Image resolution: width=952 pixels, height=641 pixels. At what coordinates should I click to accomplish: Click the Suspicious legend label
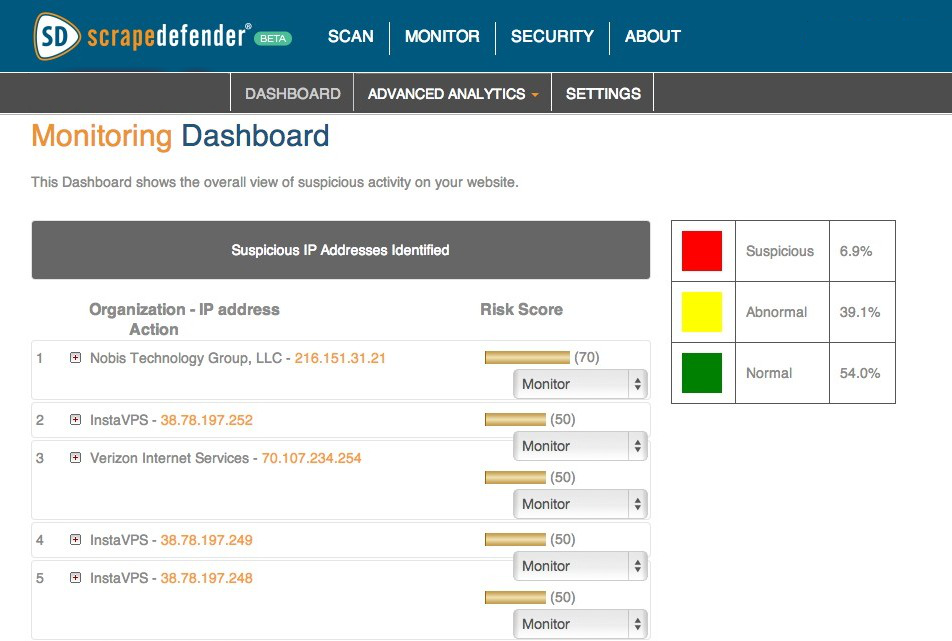tap(780, 251)
